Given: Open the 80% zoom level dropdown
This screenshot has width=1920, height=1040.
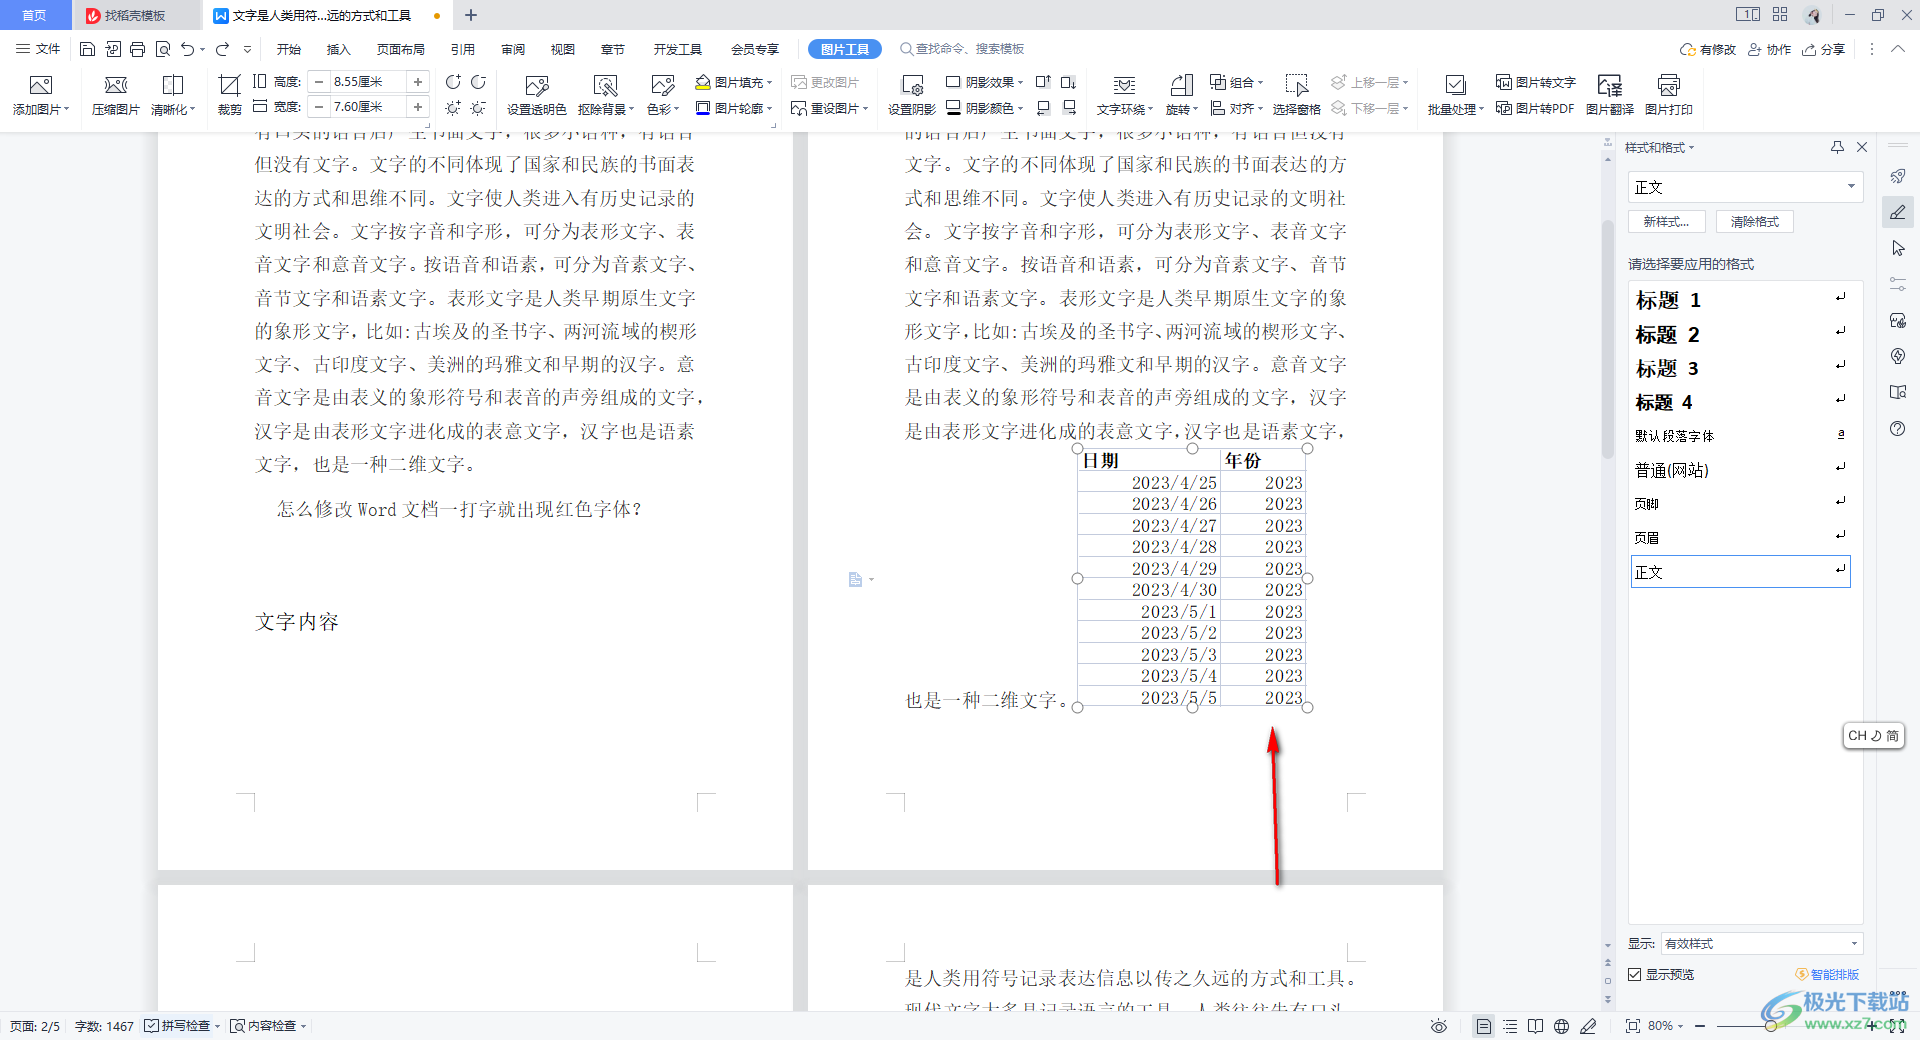Looking at the screenshot, I should pyautogui.click(x=1666, y=1026).
